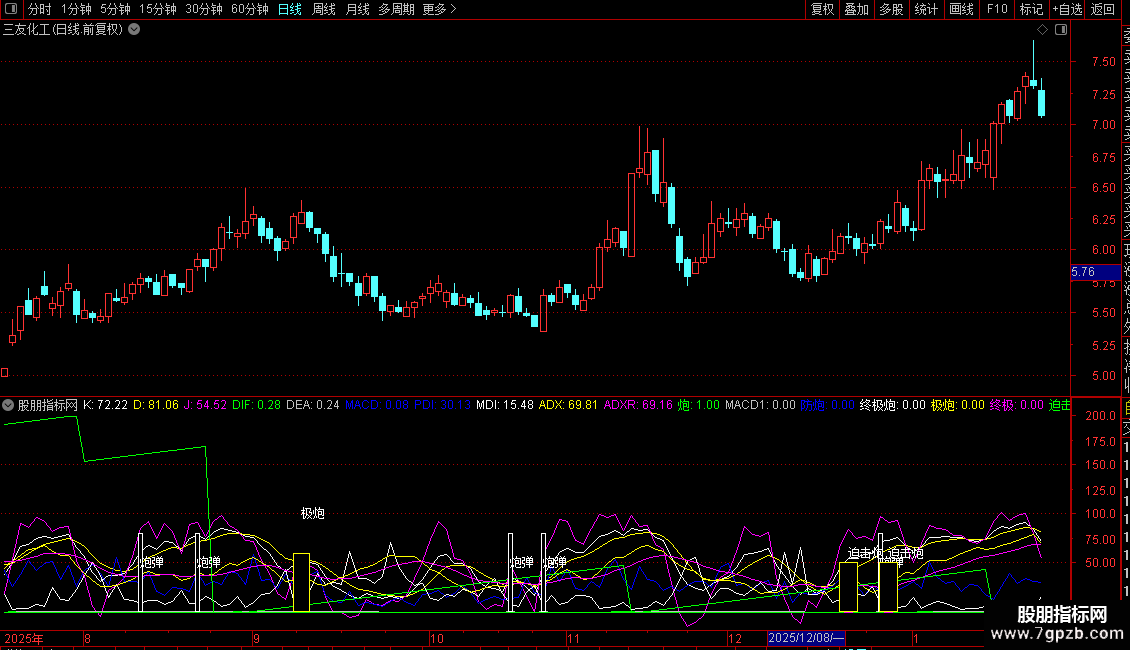Open the 复权 adjustment options
Image resolution: width=1130 pixels, height=650 pixels.
pyautogui.click(x=822, y=9)
